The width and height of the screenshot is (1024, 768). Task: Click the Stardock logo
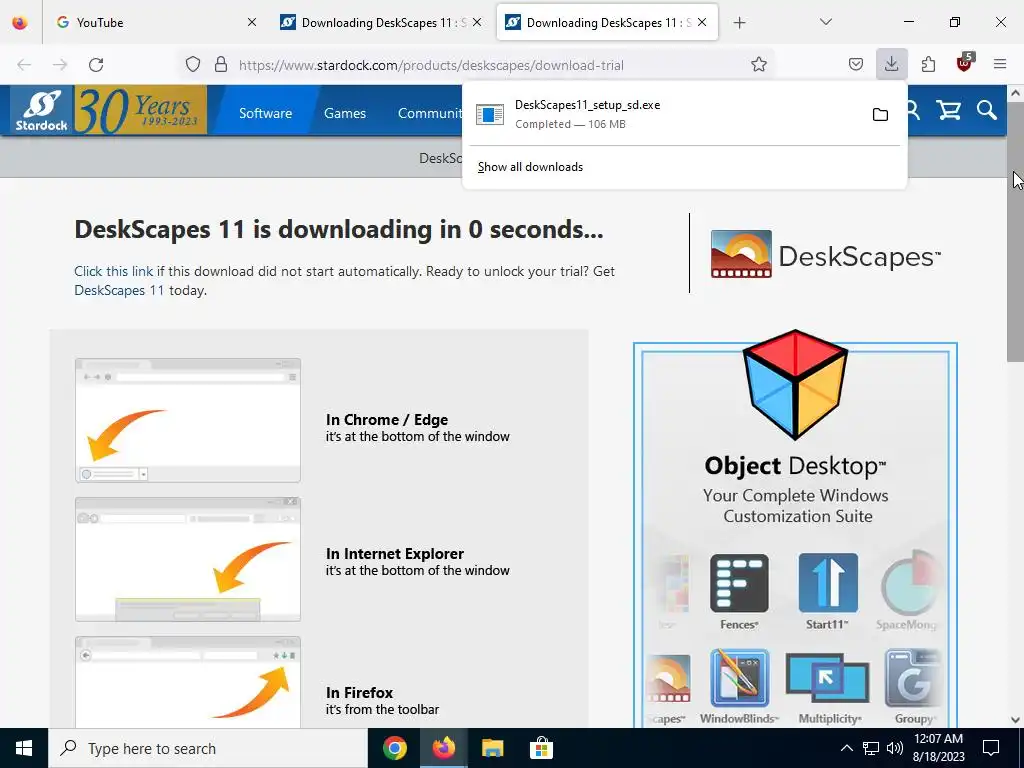tap(41, 111)
